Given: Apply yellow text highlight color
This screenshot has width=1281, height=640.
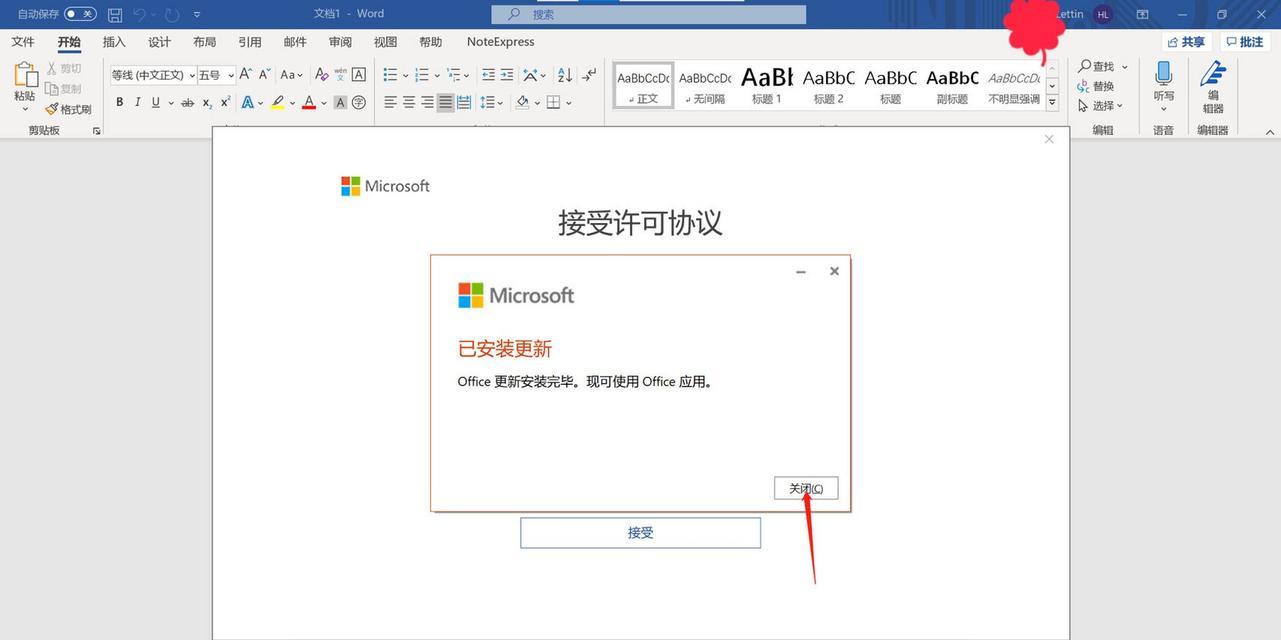Looking at the screenshot, I should point(278,102).
